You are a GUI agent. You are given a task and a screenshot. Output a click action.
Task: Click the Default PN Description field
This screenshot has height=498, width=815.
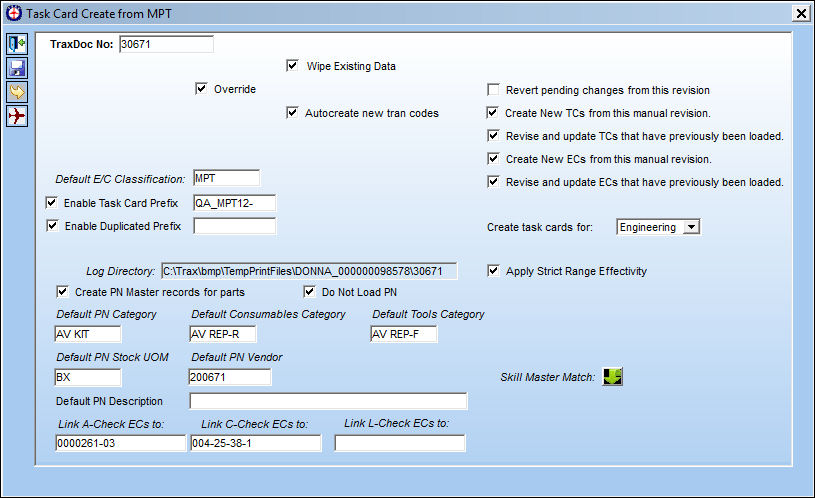tap(328, 401)
